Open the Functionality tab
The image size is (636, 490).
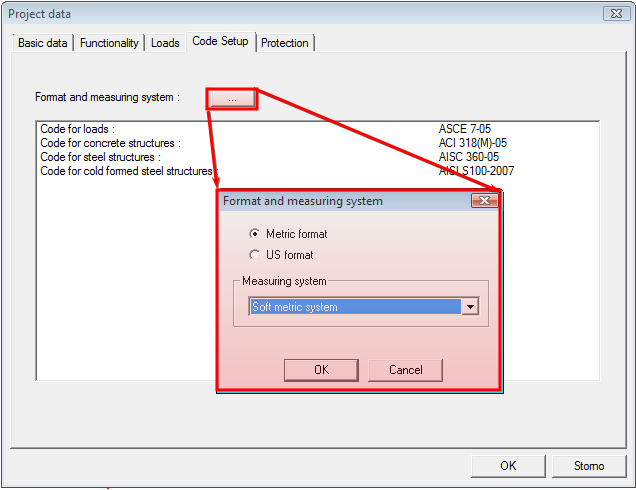pyautogui.click(x=109, y=43)
